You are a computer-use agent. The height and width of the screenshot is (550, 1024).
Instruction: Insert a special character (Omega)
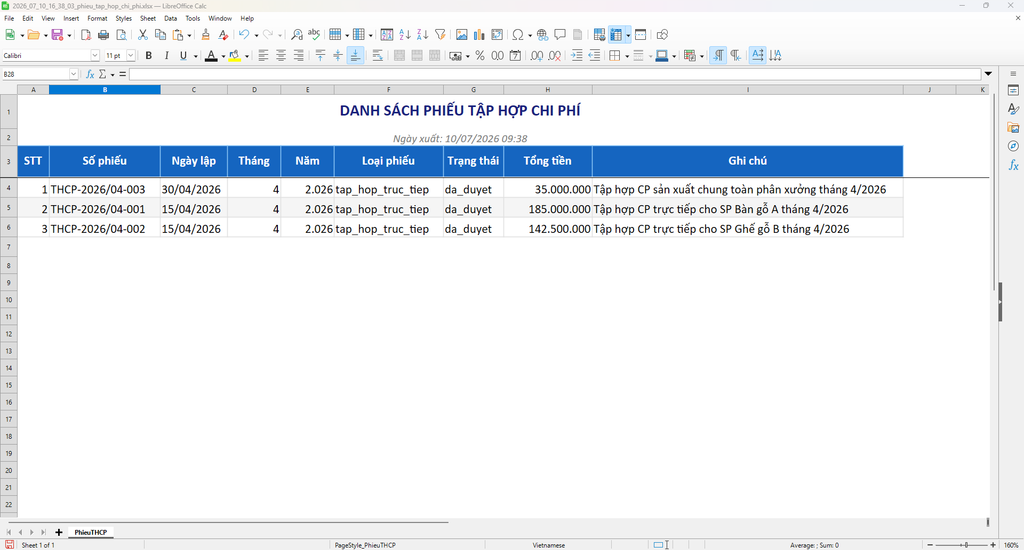(x=518, y=35)
